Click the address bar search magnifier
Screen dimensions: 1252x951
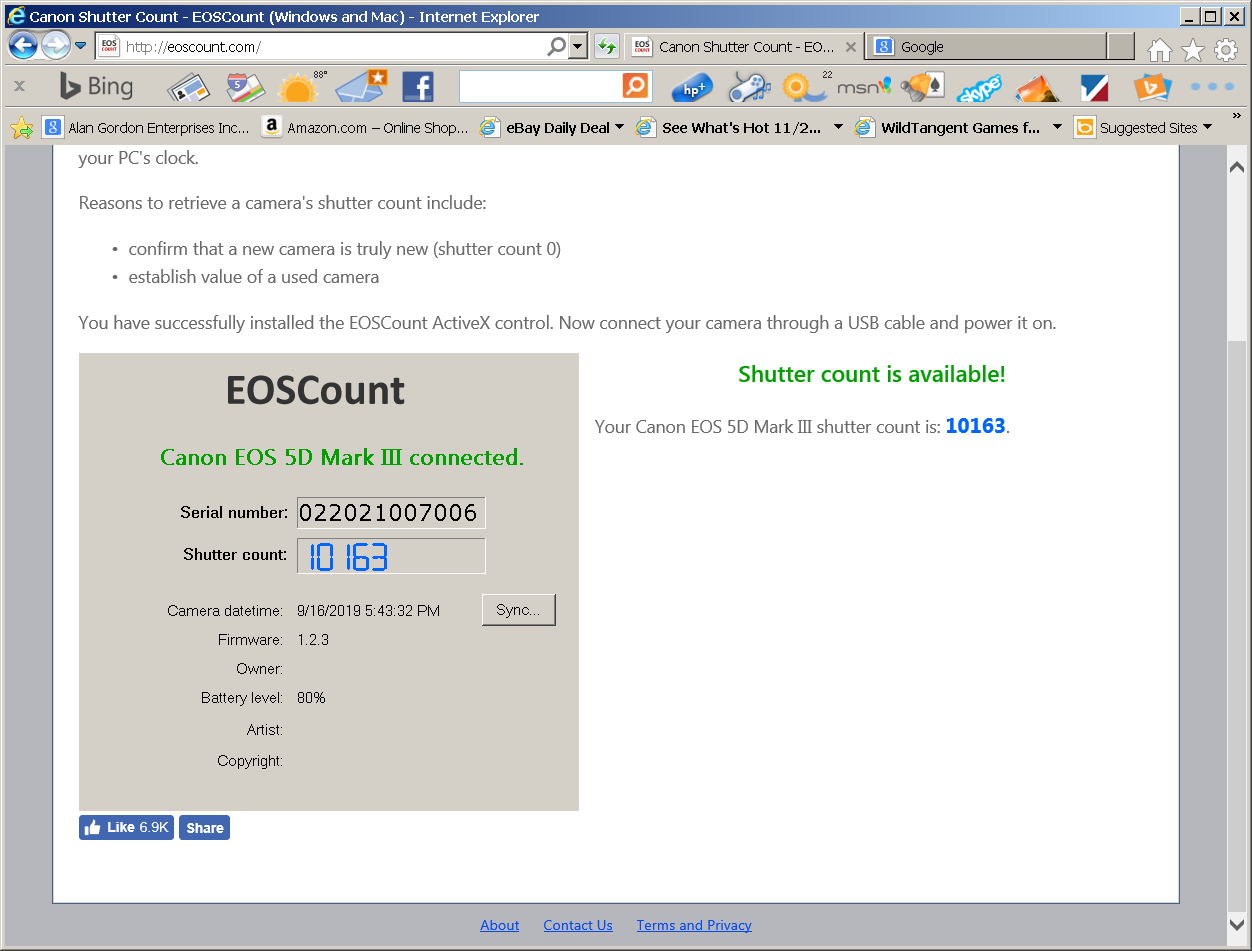click(557, 47)
